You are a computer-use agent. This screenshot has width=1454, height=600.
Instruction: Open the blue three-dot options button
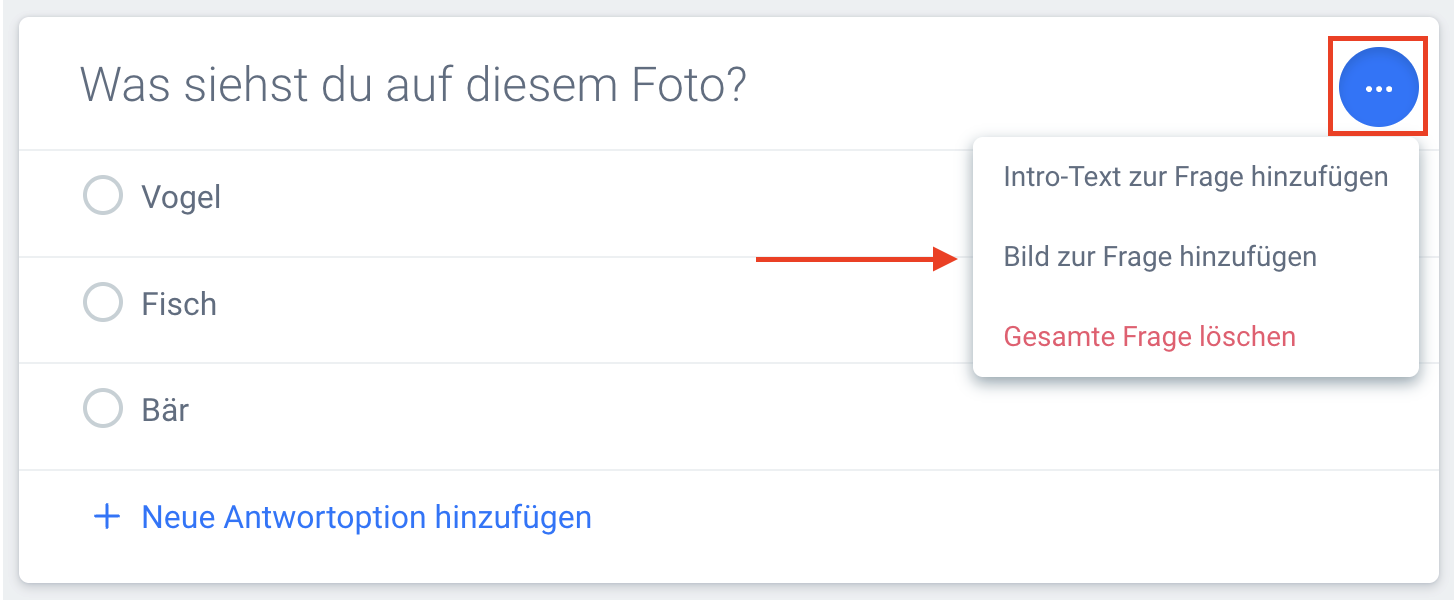[1378, 88]
